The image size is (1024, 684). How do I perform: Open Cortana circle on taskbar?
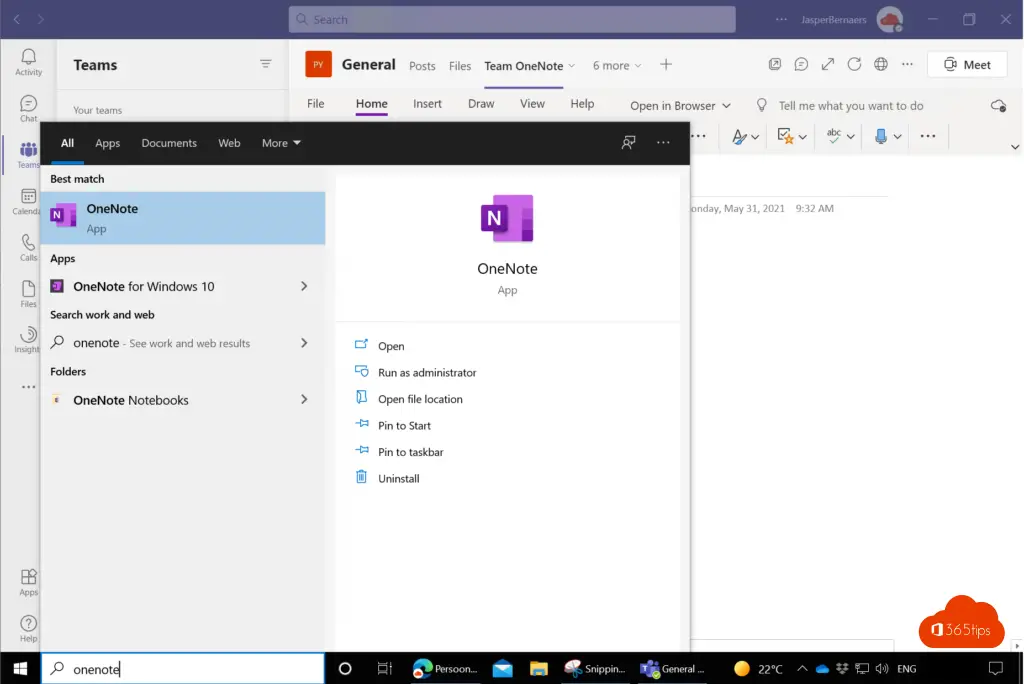(345, 668)
